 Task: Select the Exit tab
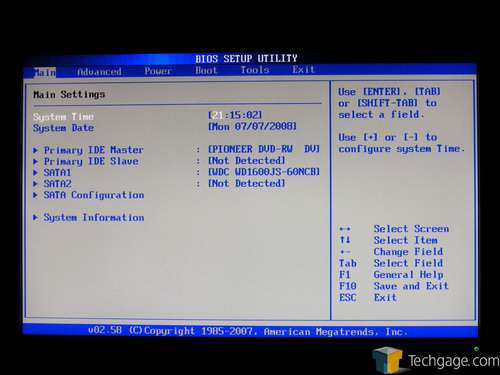[x=303, y=69]
